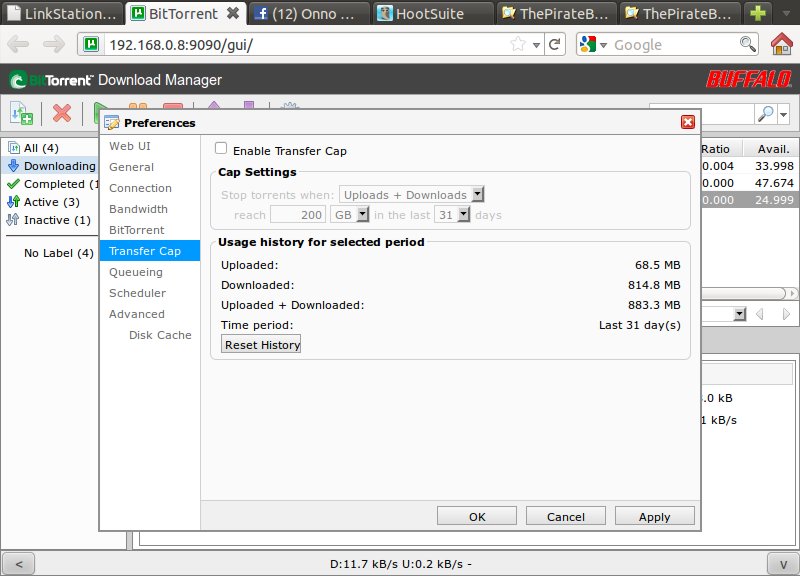Screen dimensions: 800x576
Task: Open the GB unit dropdown
Action: click(349, 215)
